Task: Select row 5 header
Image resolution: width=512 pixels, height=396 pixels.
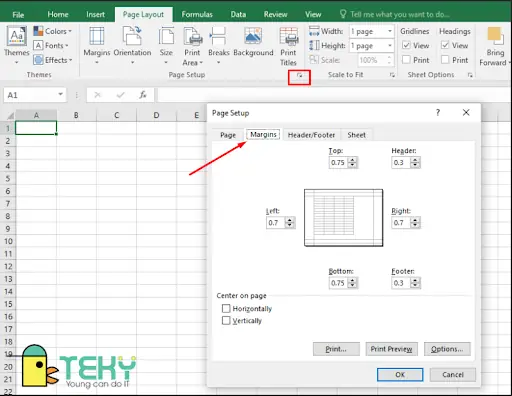Action: tap(8, 179)
